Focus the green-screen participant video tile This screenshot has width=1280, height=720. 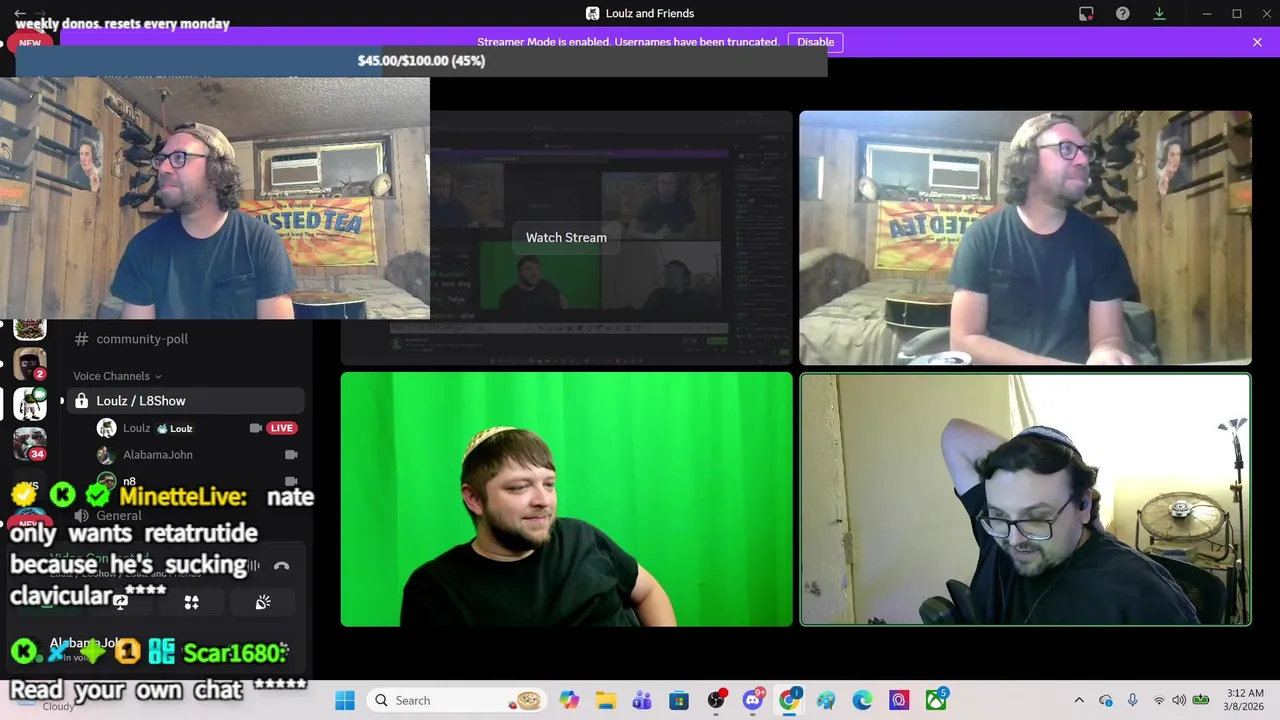566,499
